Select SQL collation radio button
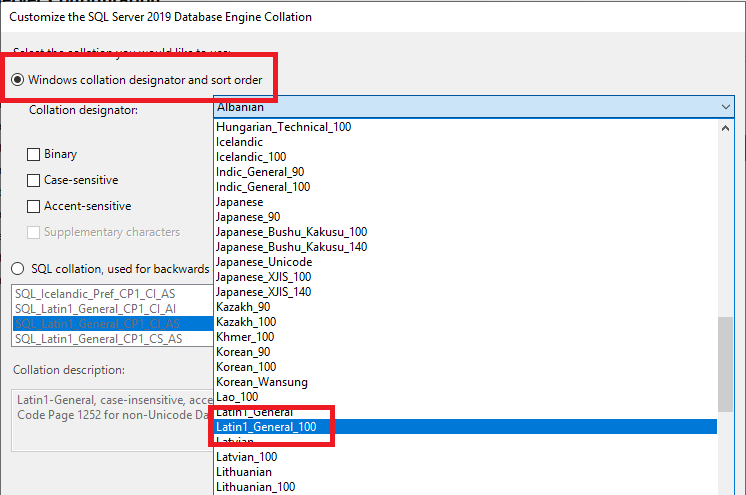 [x=18, y=269]
